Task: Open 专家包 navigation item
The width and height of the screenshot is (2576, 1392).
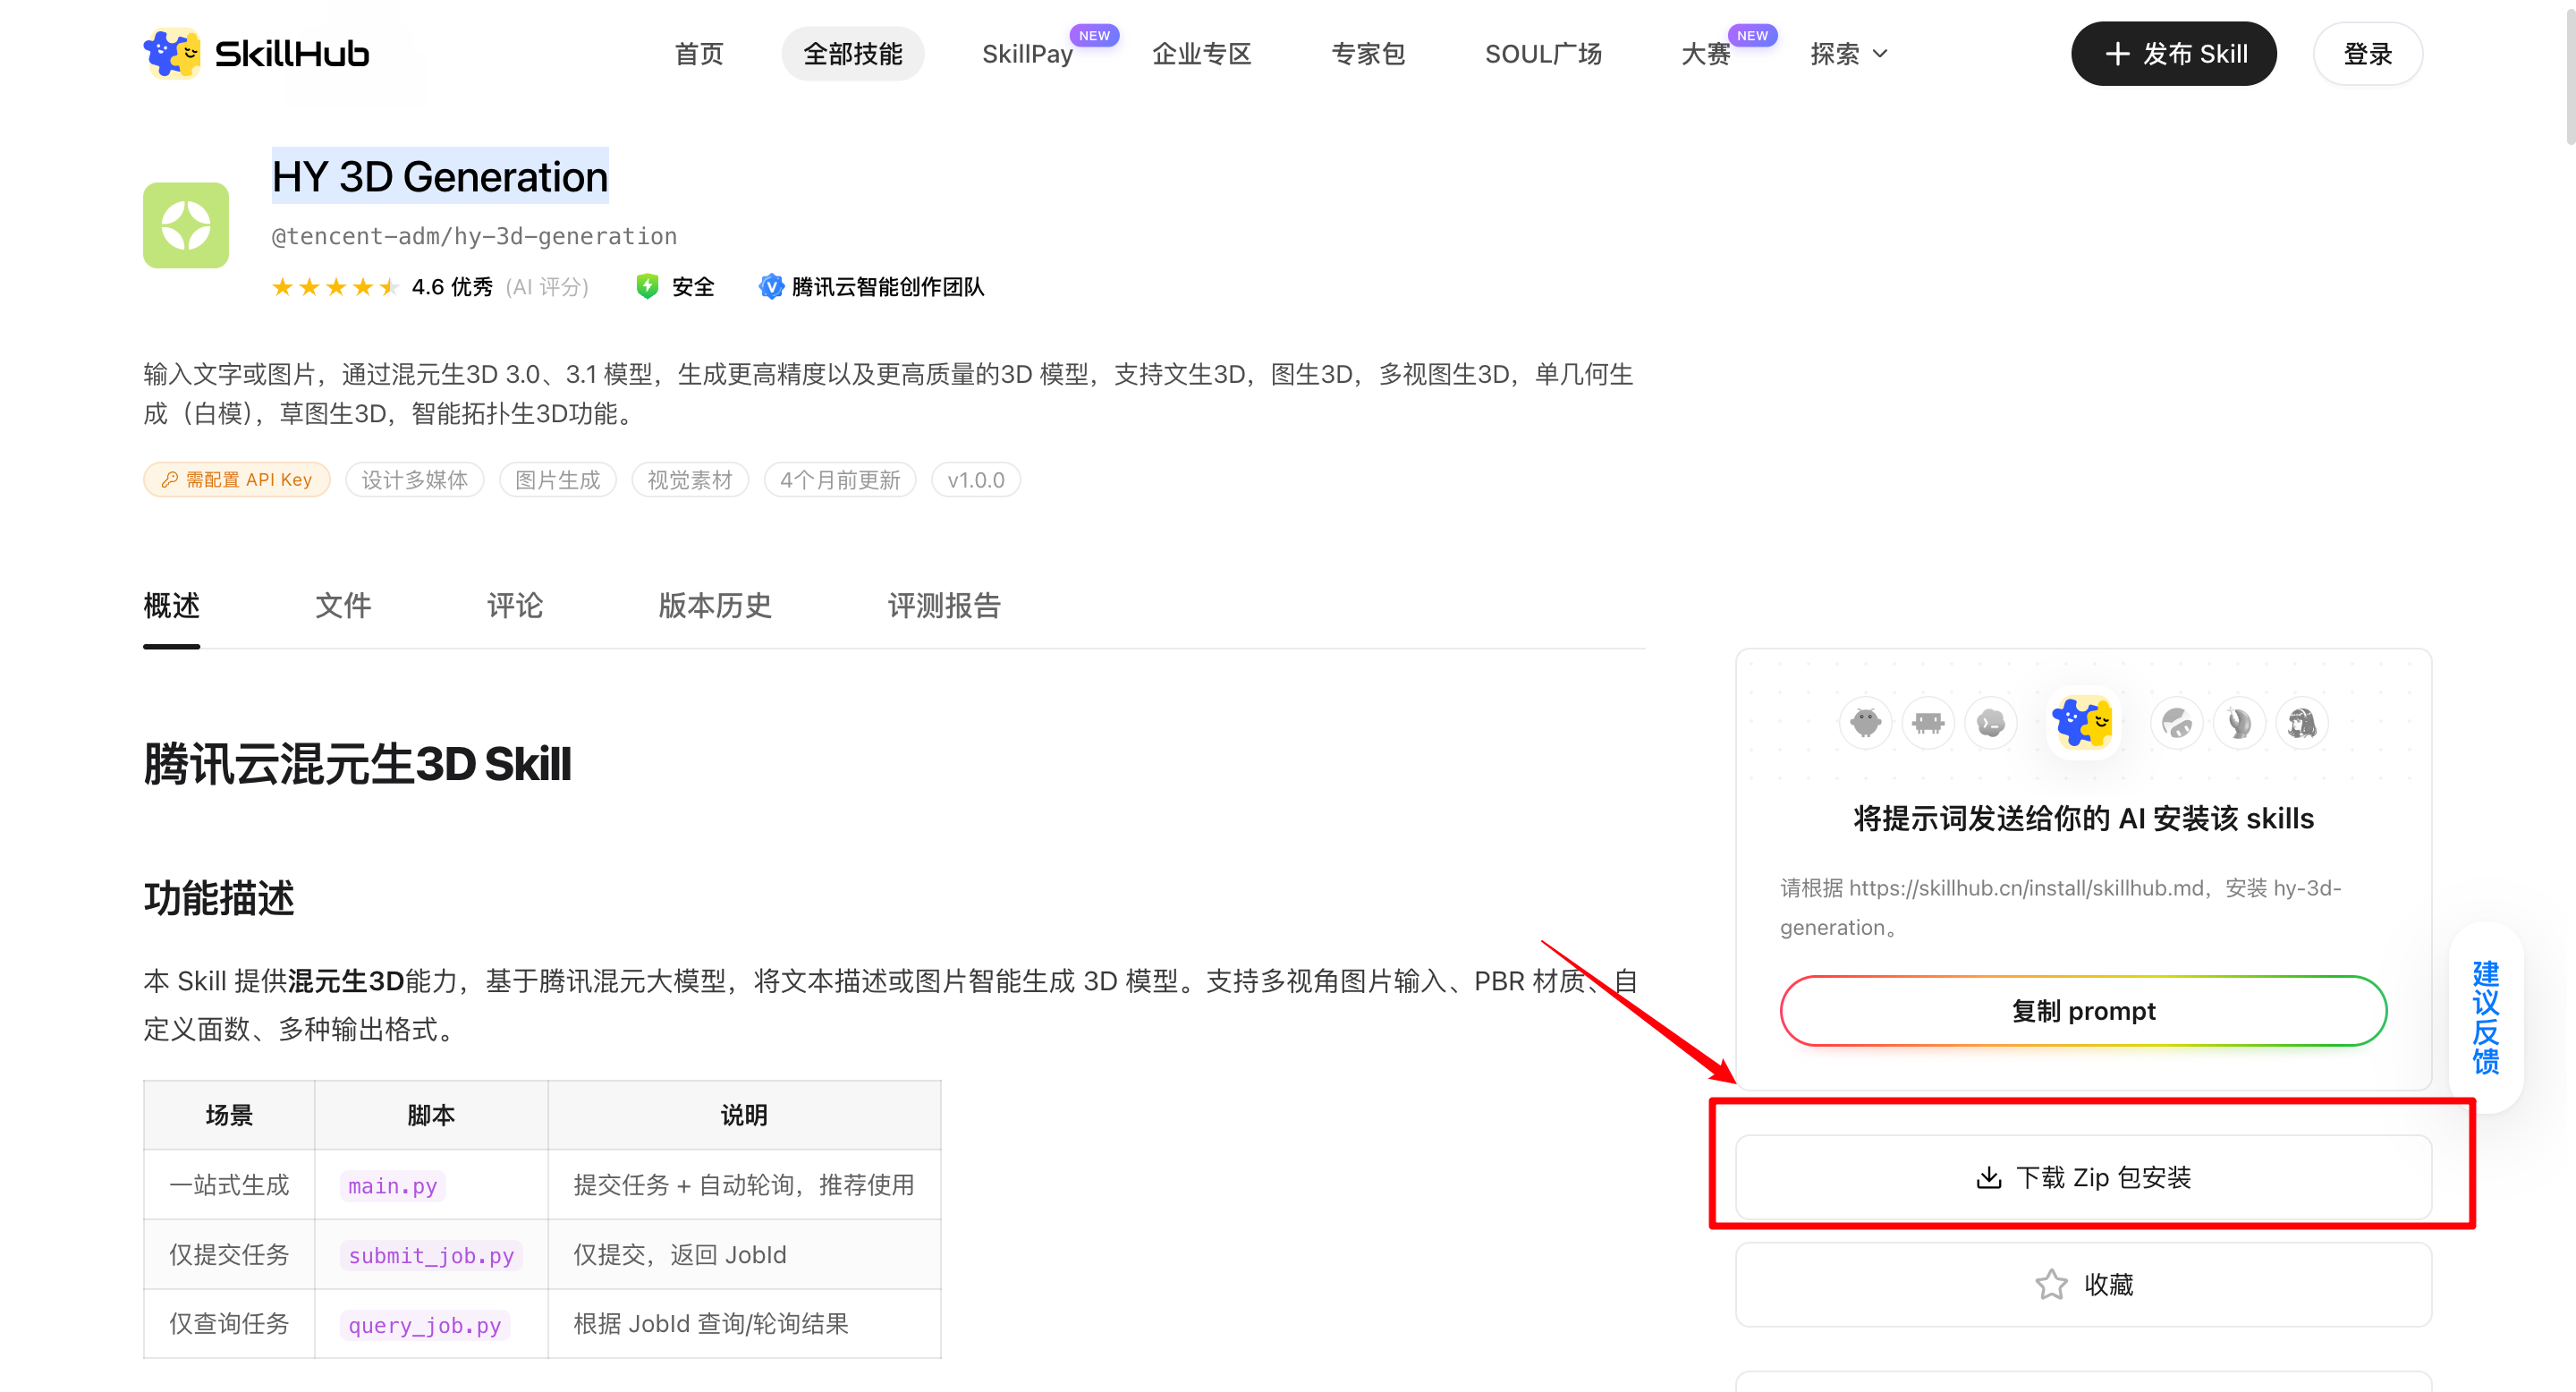Action: [x=1368, y=54]
